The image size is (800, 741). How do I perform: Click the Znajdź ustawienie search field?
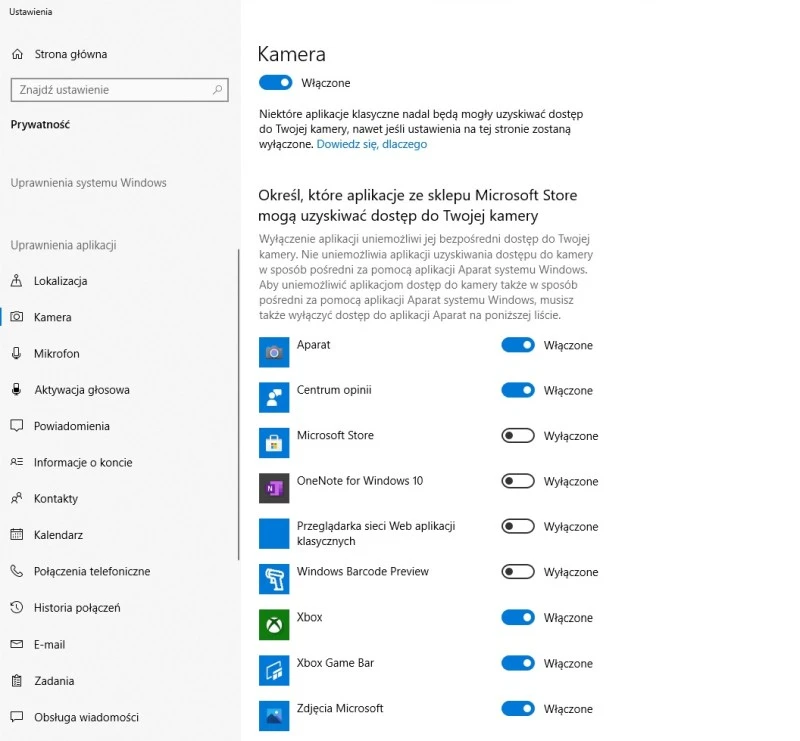(110, 90)
